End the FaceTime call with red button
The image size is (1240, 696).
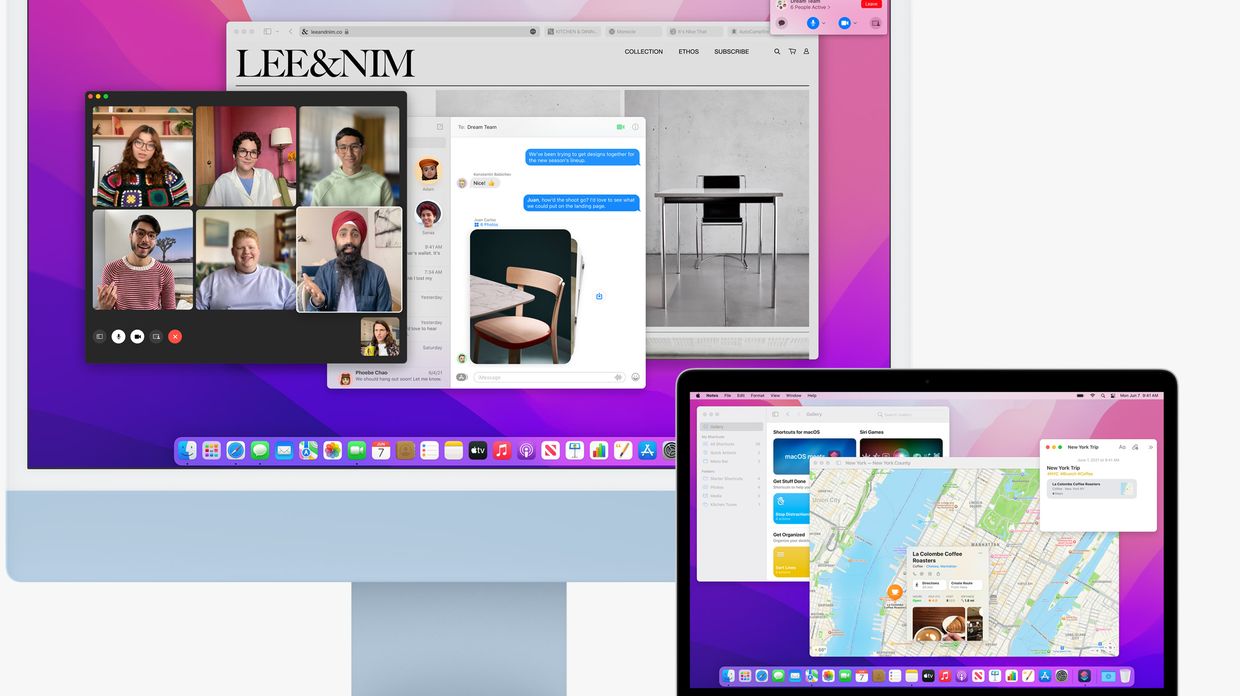tap(175, 337)
